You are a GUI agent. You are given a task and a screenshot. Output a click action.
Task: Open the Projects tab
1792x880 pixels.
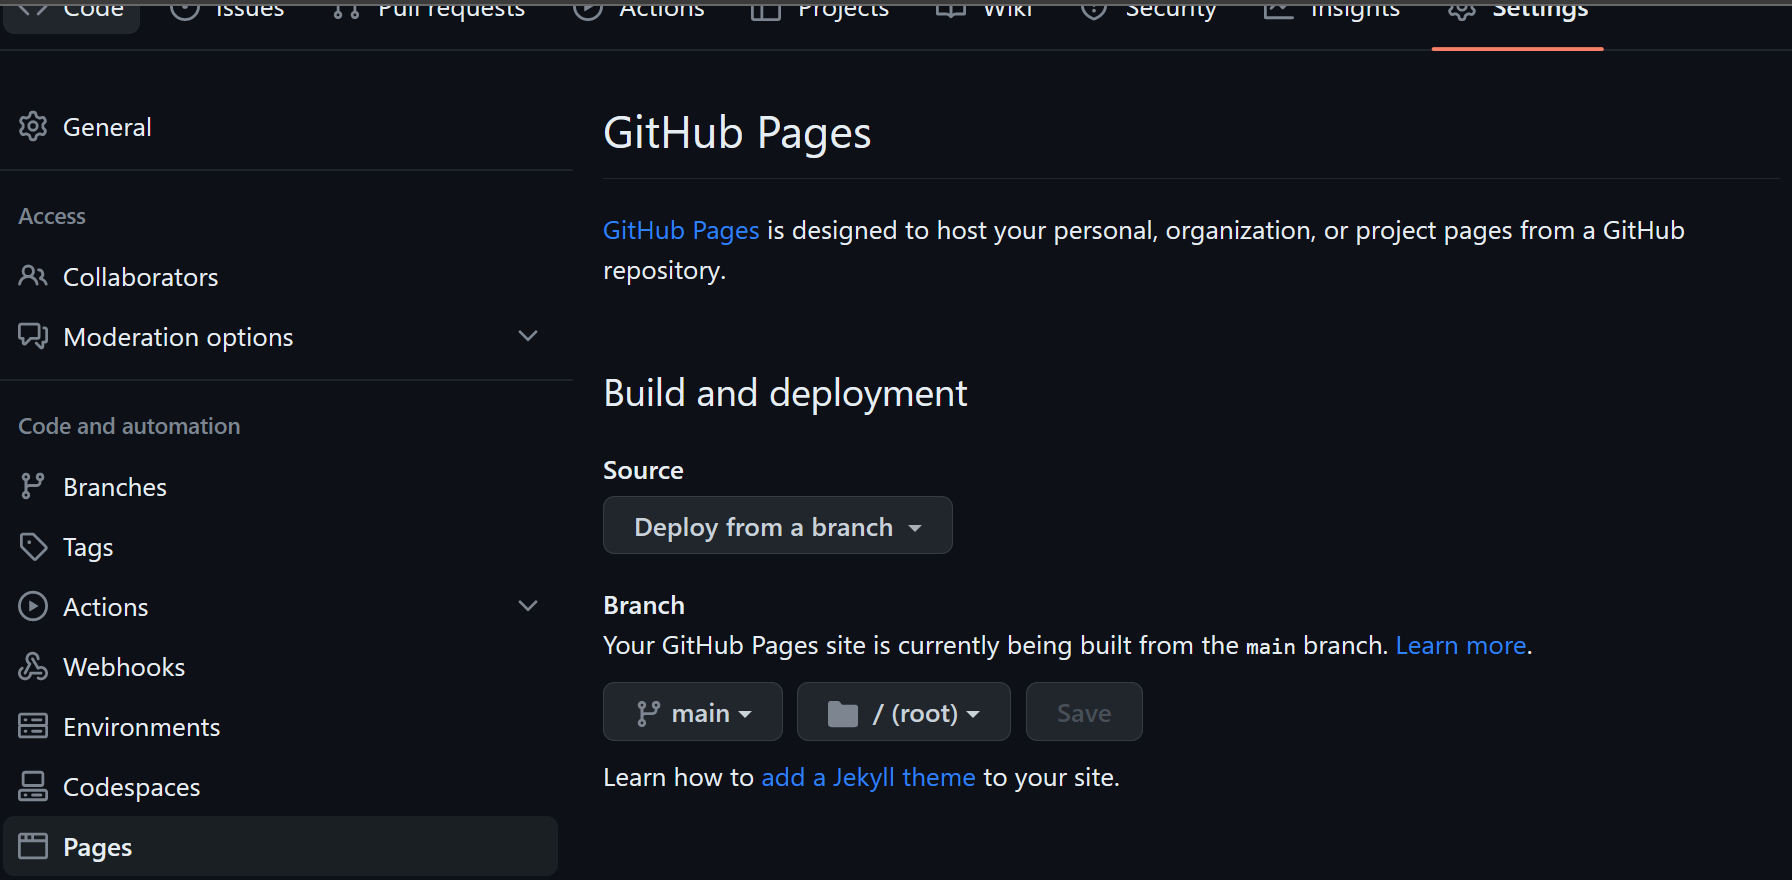[x=820, y=12]
